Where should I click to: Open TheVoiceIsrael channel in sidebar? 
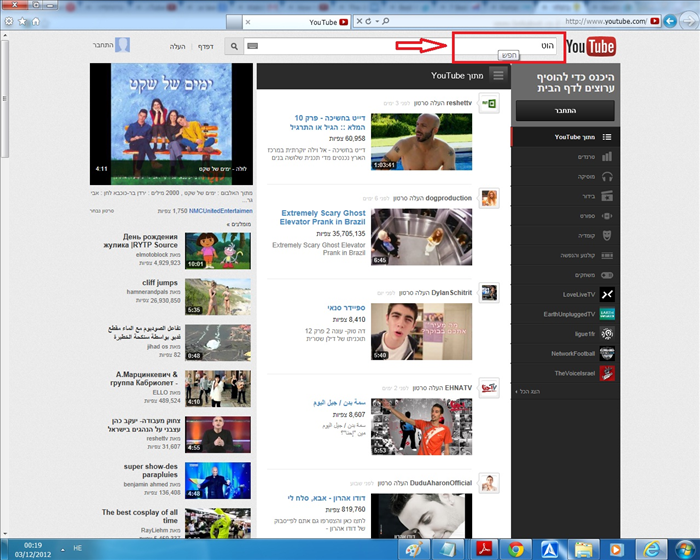coord(565,373)
